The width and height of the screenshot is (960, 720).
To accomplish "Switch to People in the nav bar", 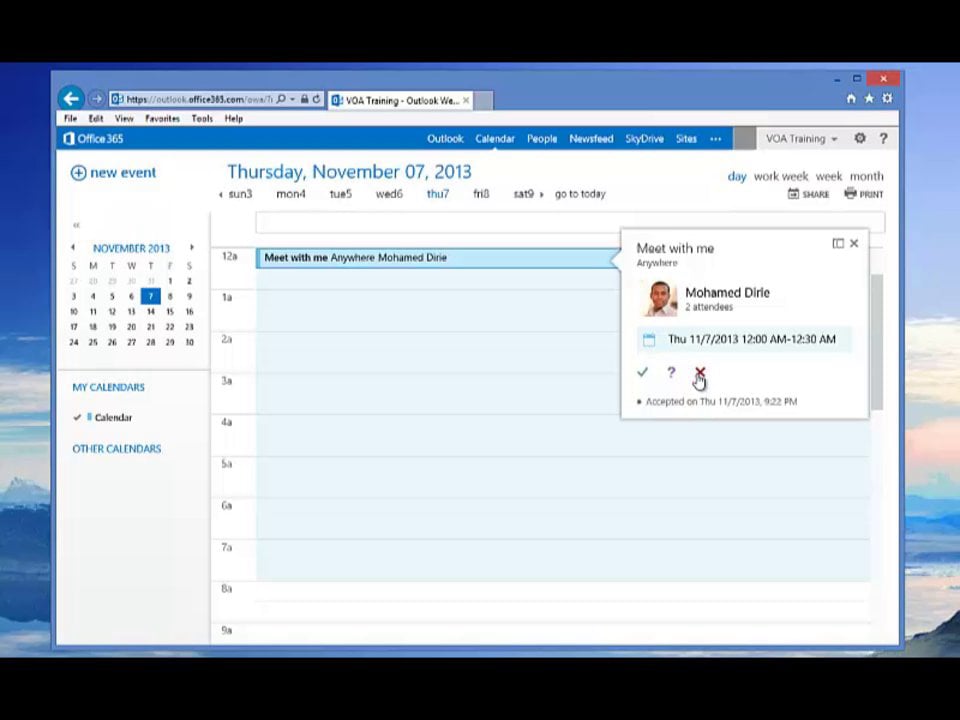I will coord(542,139).
